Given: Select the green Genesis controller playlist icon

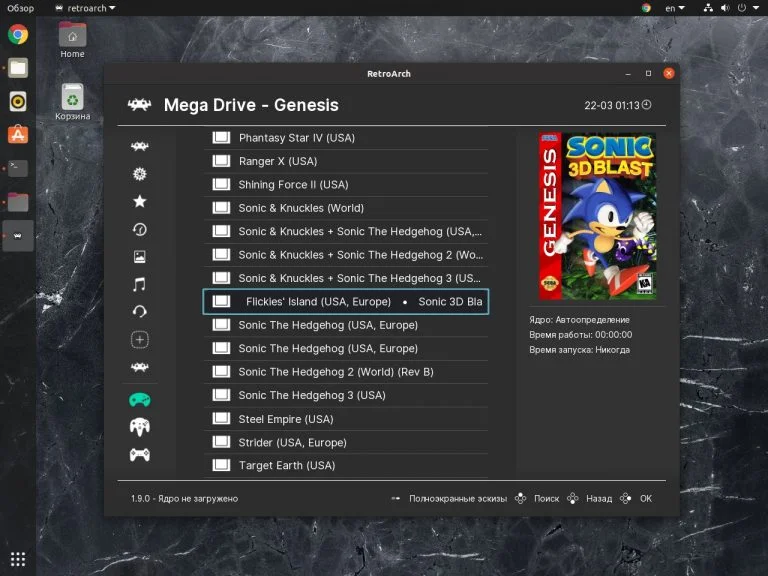Looking at the screenshot, I should click(140, 400).
